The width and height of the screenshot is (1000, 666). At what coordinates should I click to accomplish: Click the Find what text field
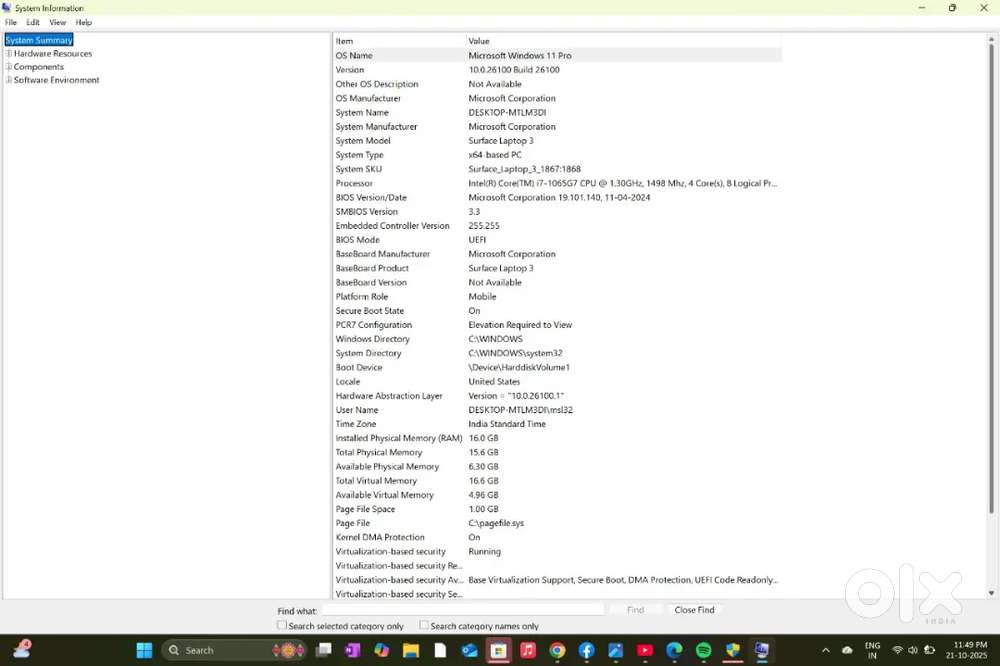pos(462,610)
